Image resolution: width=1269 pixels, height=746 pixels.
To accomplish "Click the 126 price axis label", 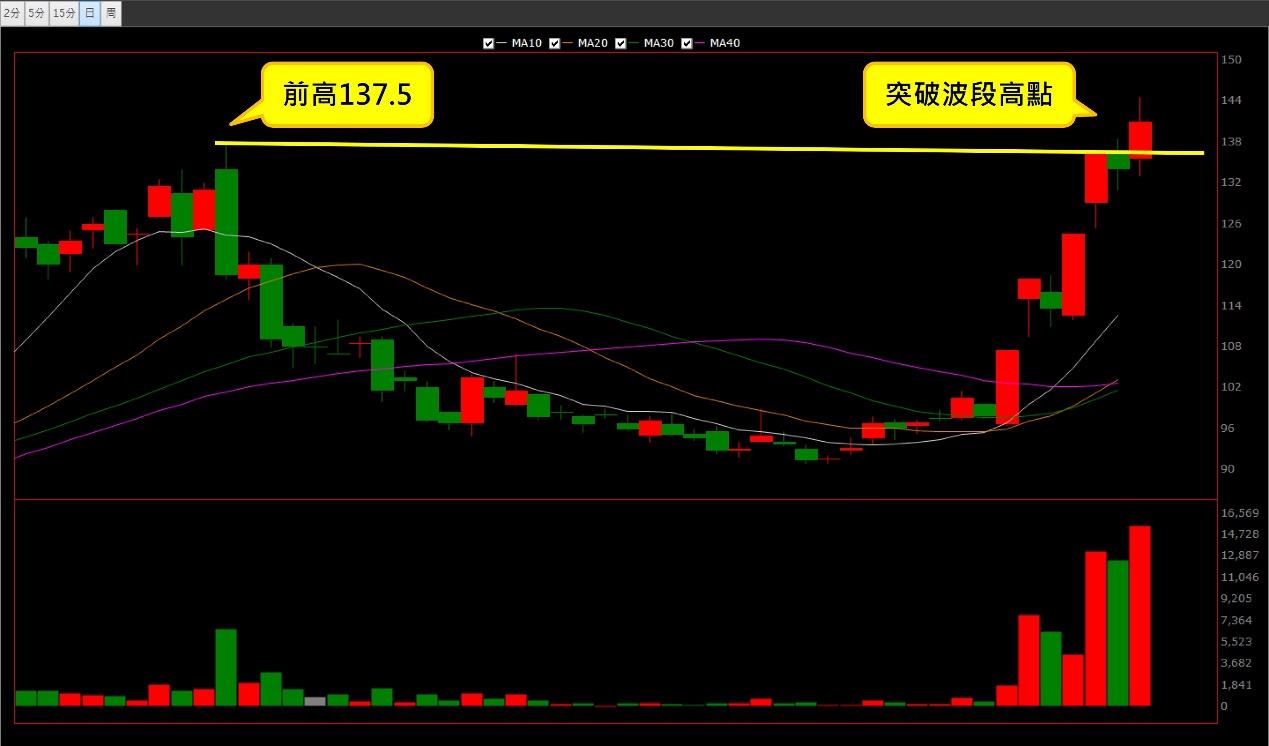I will (1231, 224).
